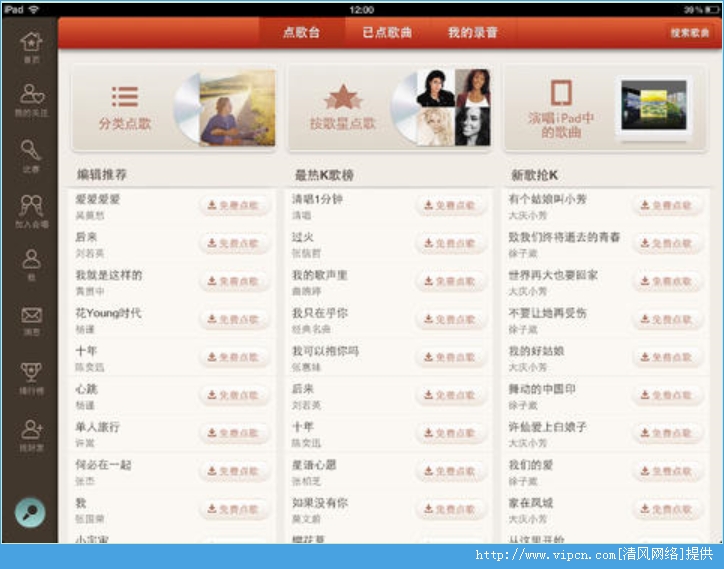Click 免费点歌 for 单人旅行

click(234, 433)
